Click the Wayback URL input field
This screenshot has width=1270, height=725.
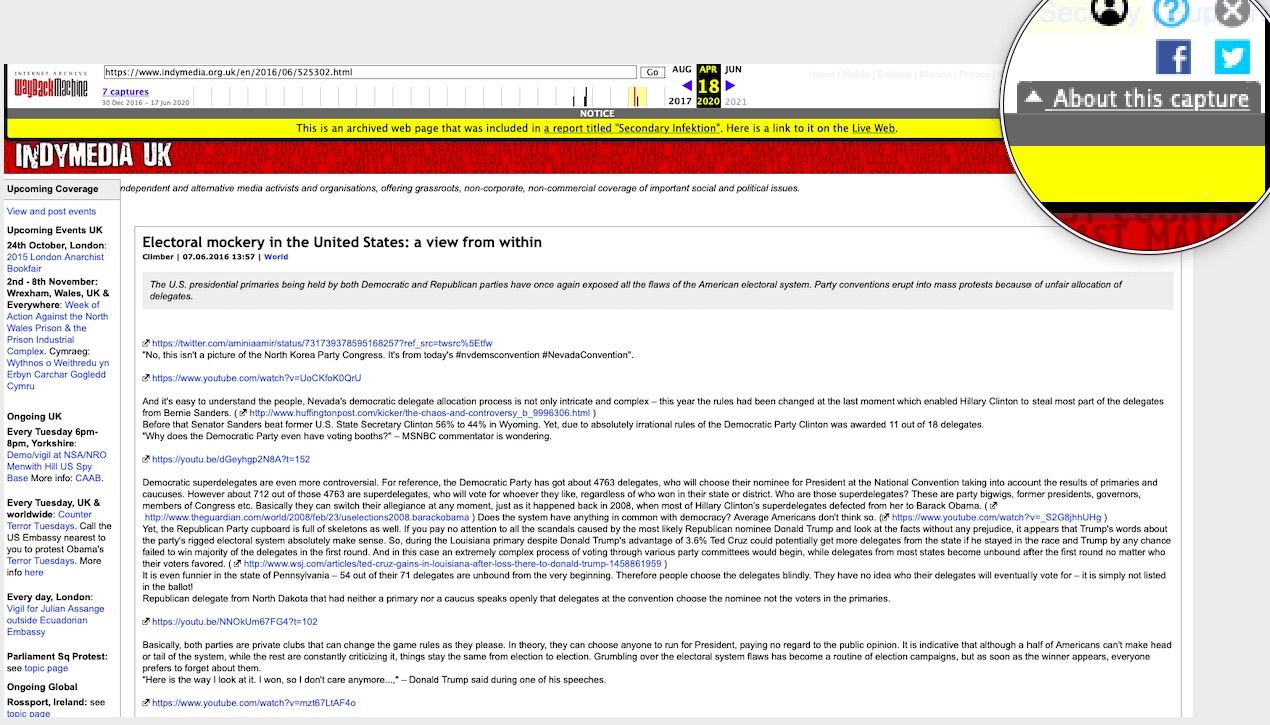point(369,72)
